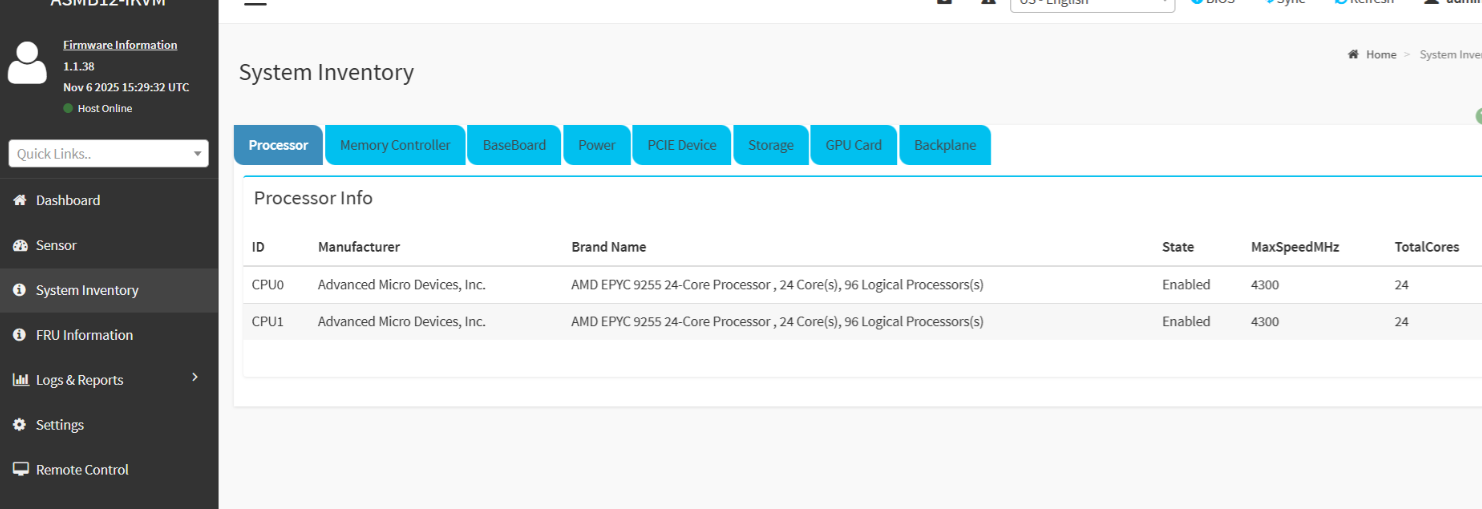This screenshot has height=509, width=1482.
Task: Select the GPU Card tab
Action: coord(853,145)
